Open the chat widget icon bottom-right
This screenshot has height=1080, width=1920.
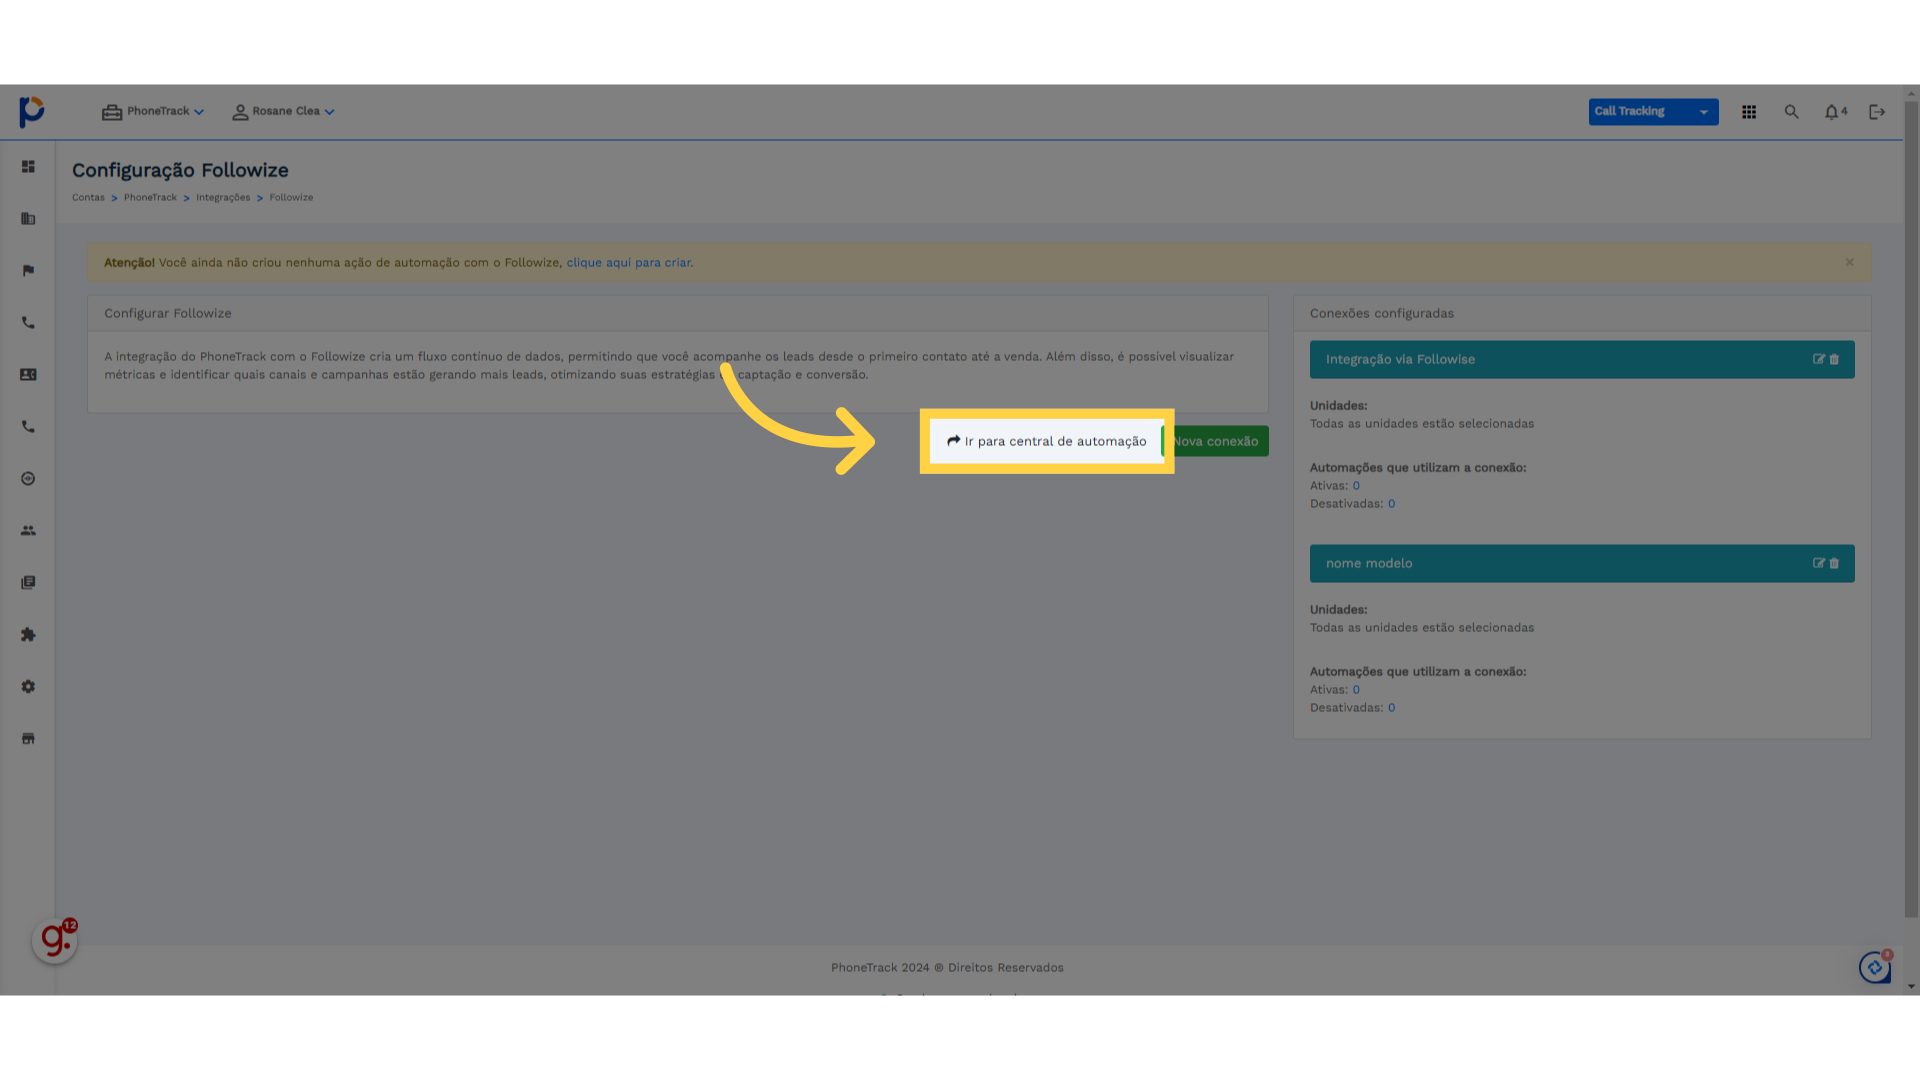(1875, 967)
